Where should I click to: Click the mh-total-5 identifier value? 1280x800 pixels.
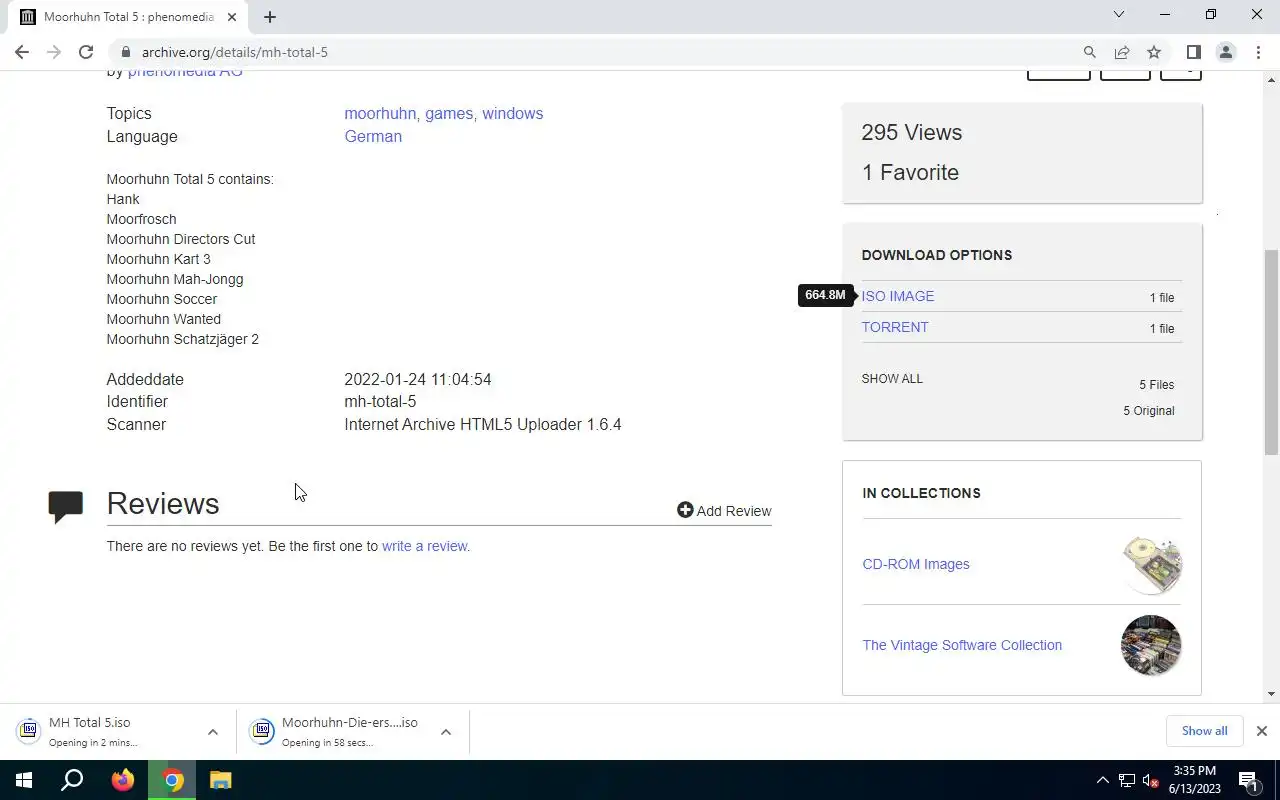[380, 401]
